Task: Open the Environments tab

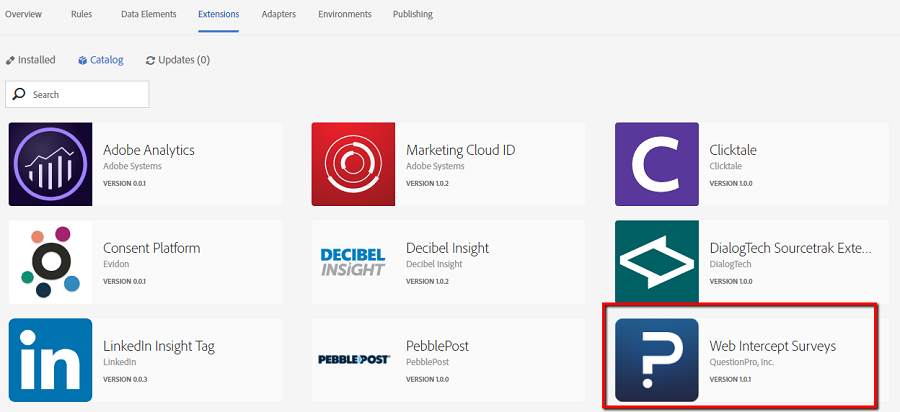Action: coord(345,14)
